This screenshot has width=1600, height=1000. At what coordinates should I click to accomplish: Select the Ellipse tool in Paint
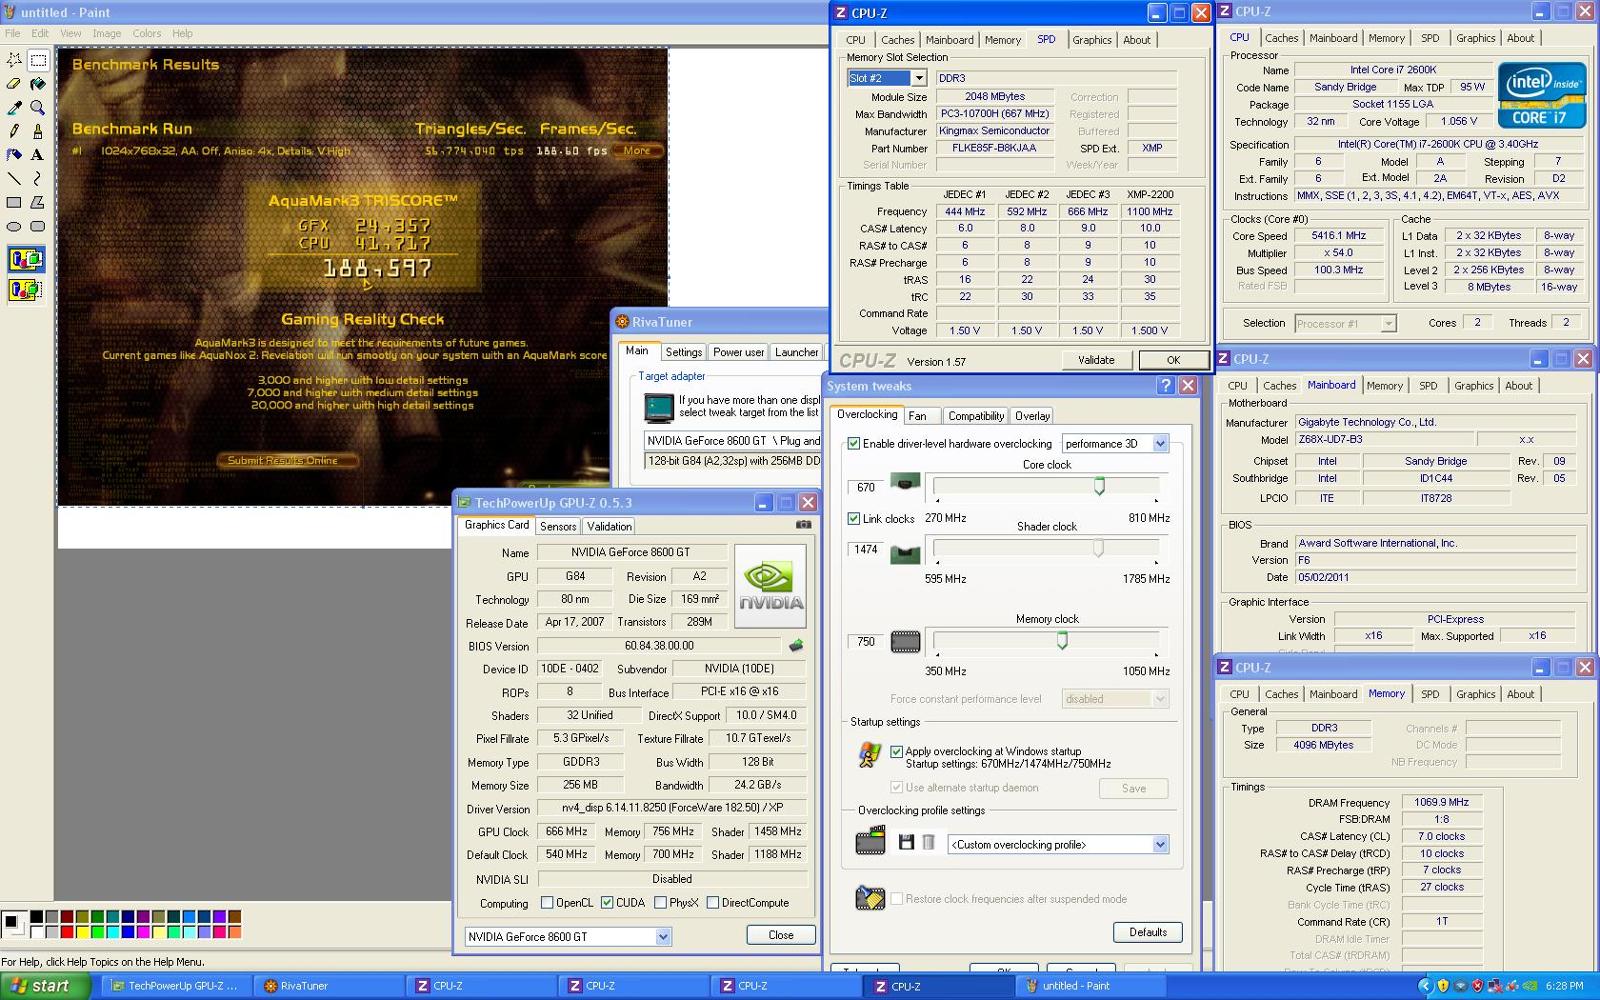click(14, 226)
